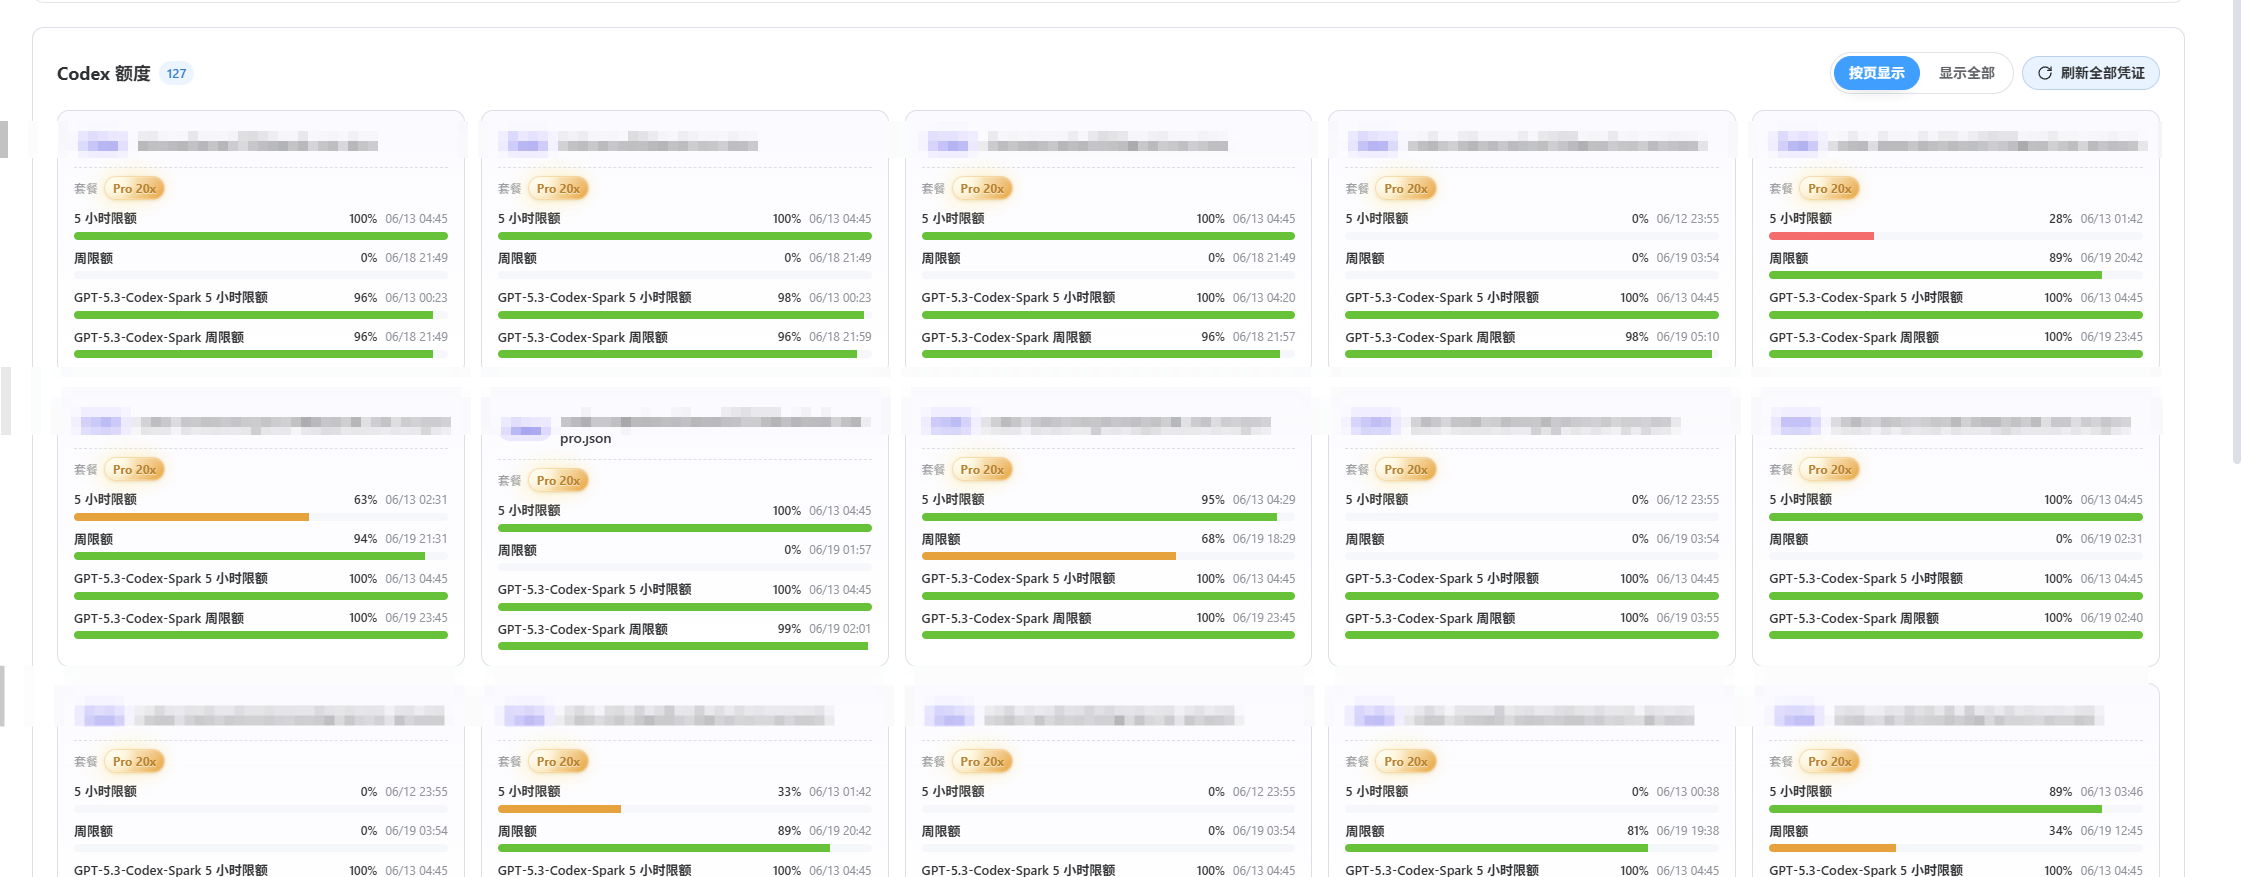Click the 127 count badge
This screenshot has width=2242, height=877.
point(176,73)
